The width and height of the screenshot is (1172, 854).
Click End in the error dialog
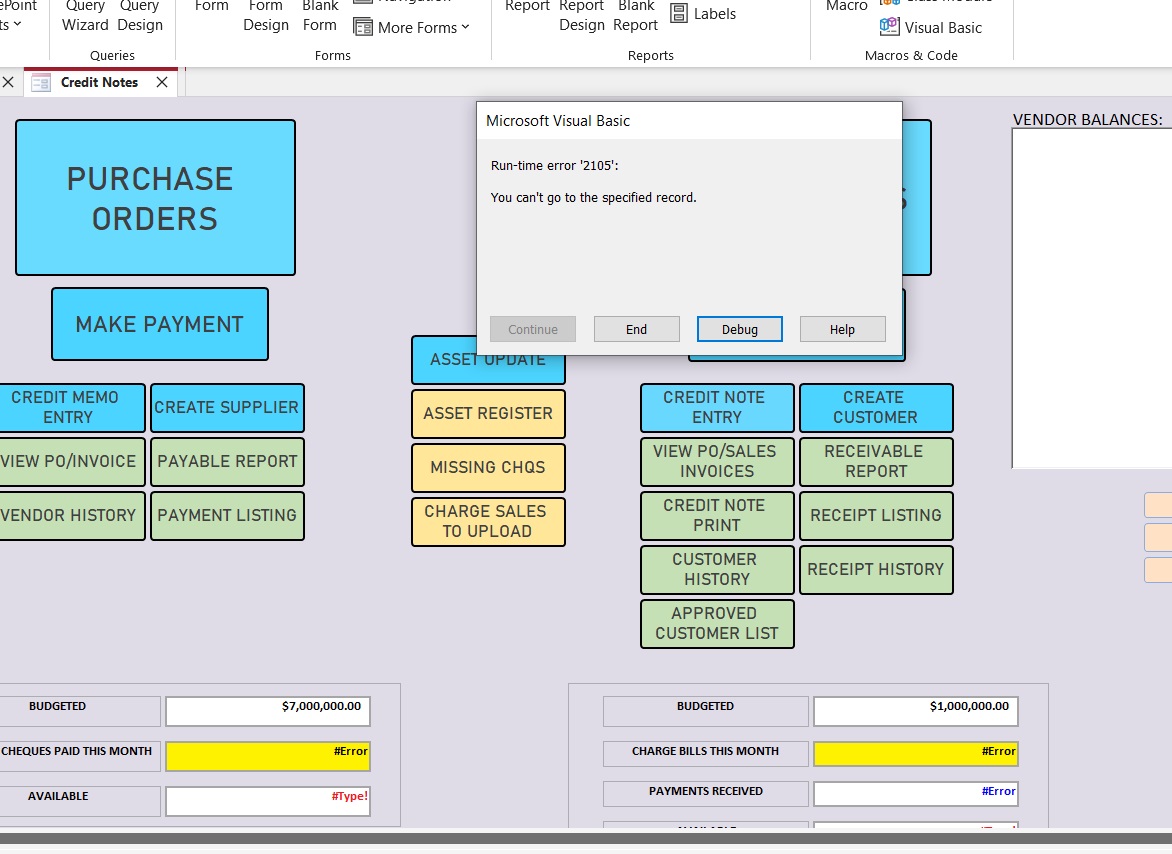(637, 329)
